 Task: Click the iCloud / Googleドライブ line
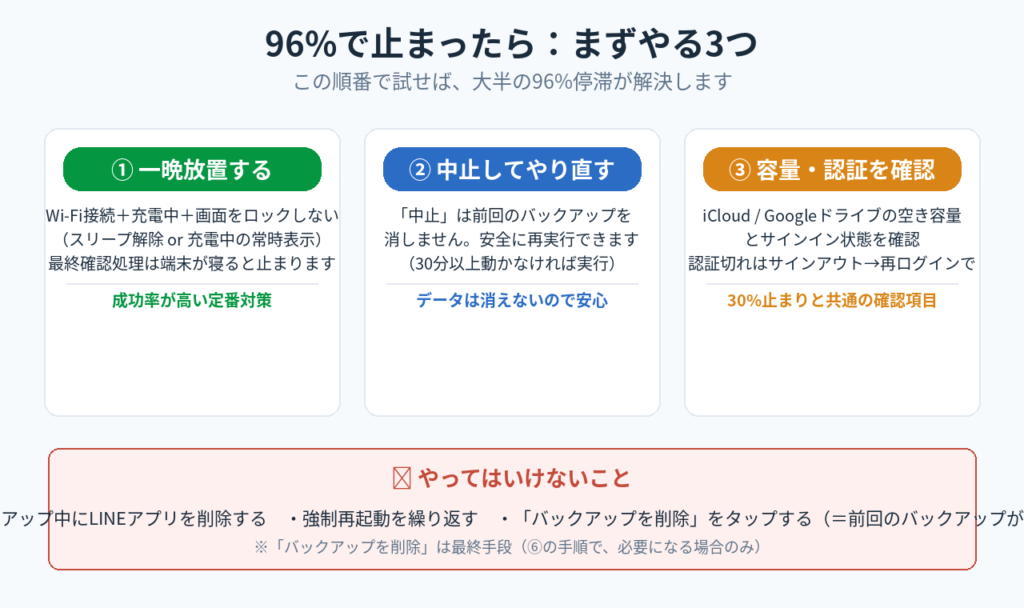click(x=832, y=216)
